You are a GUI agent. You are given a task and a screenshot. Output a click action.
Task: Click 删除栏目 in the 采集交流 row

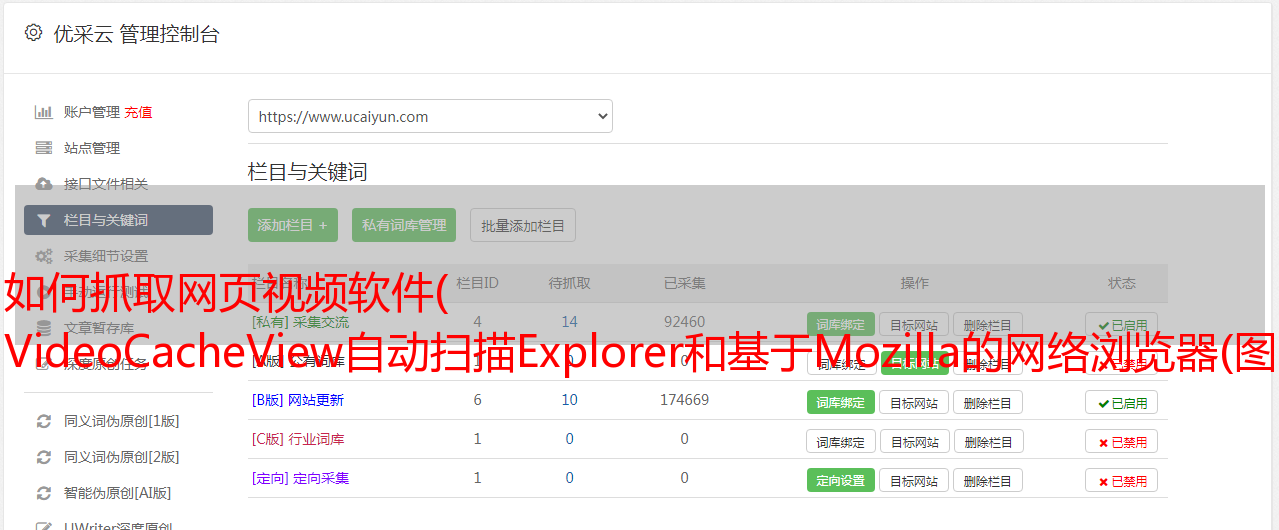(x=988, y=324)
